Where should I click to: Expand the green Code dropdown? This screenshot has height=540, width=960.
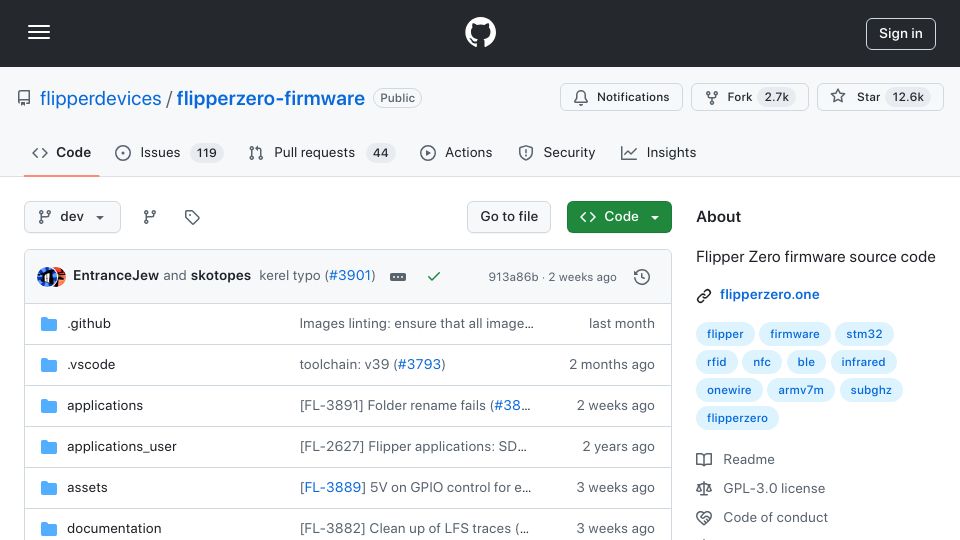point(619,217)
